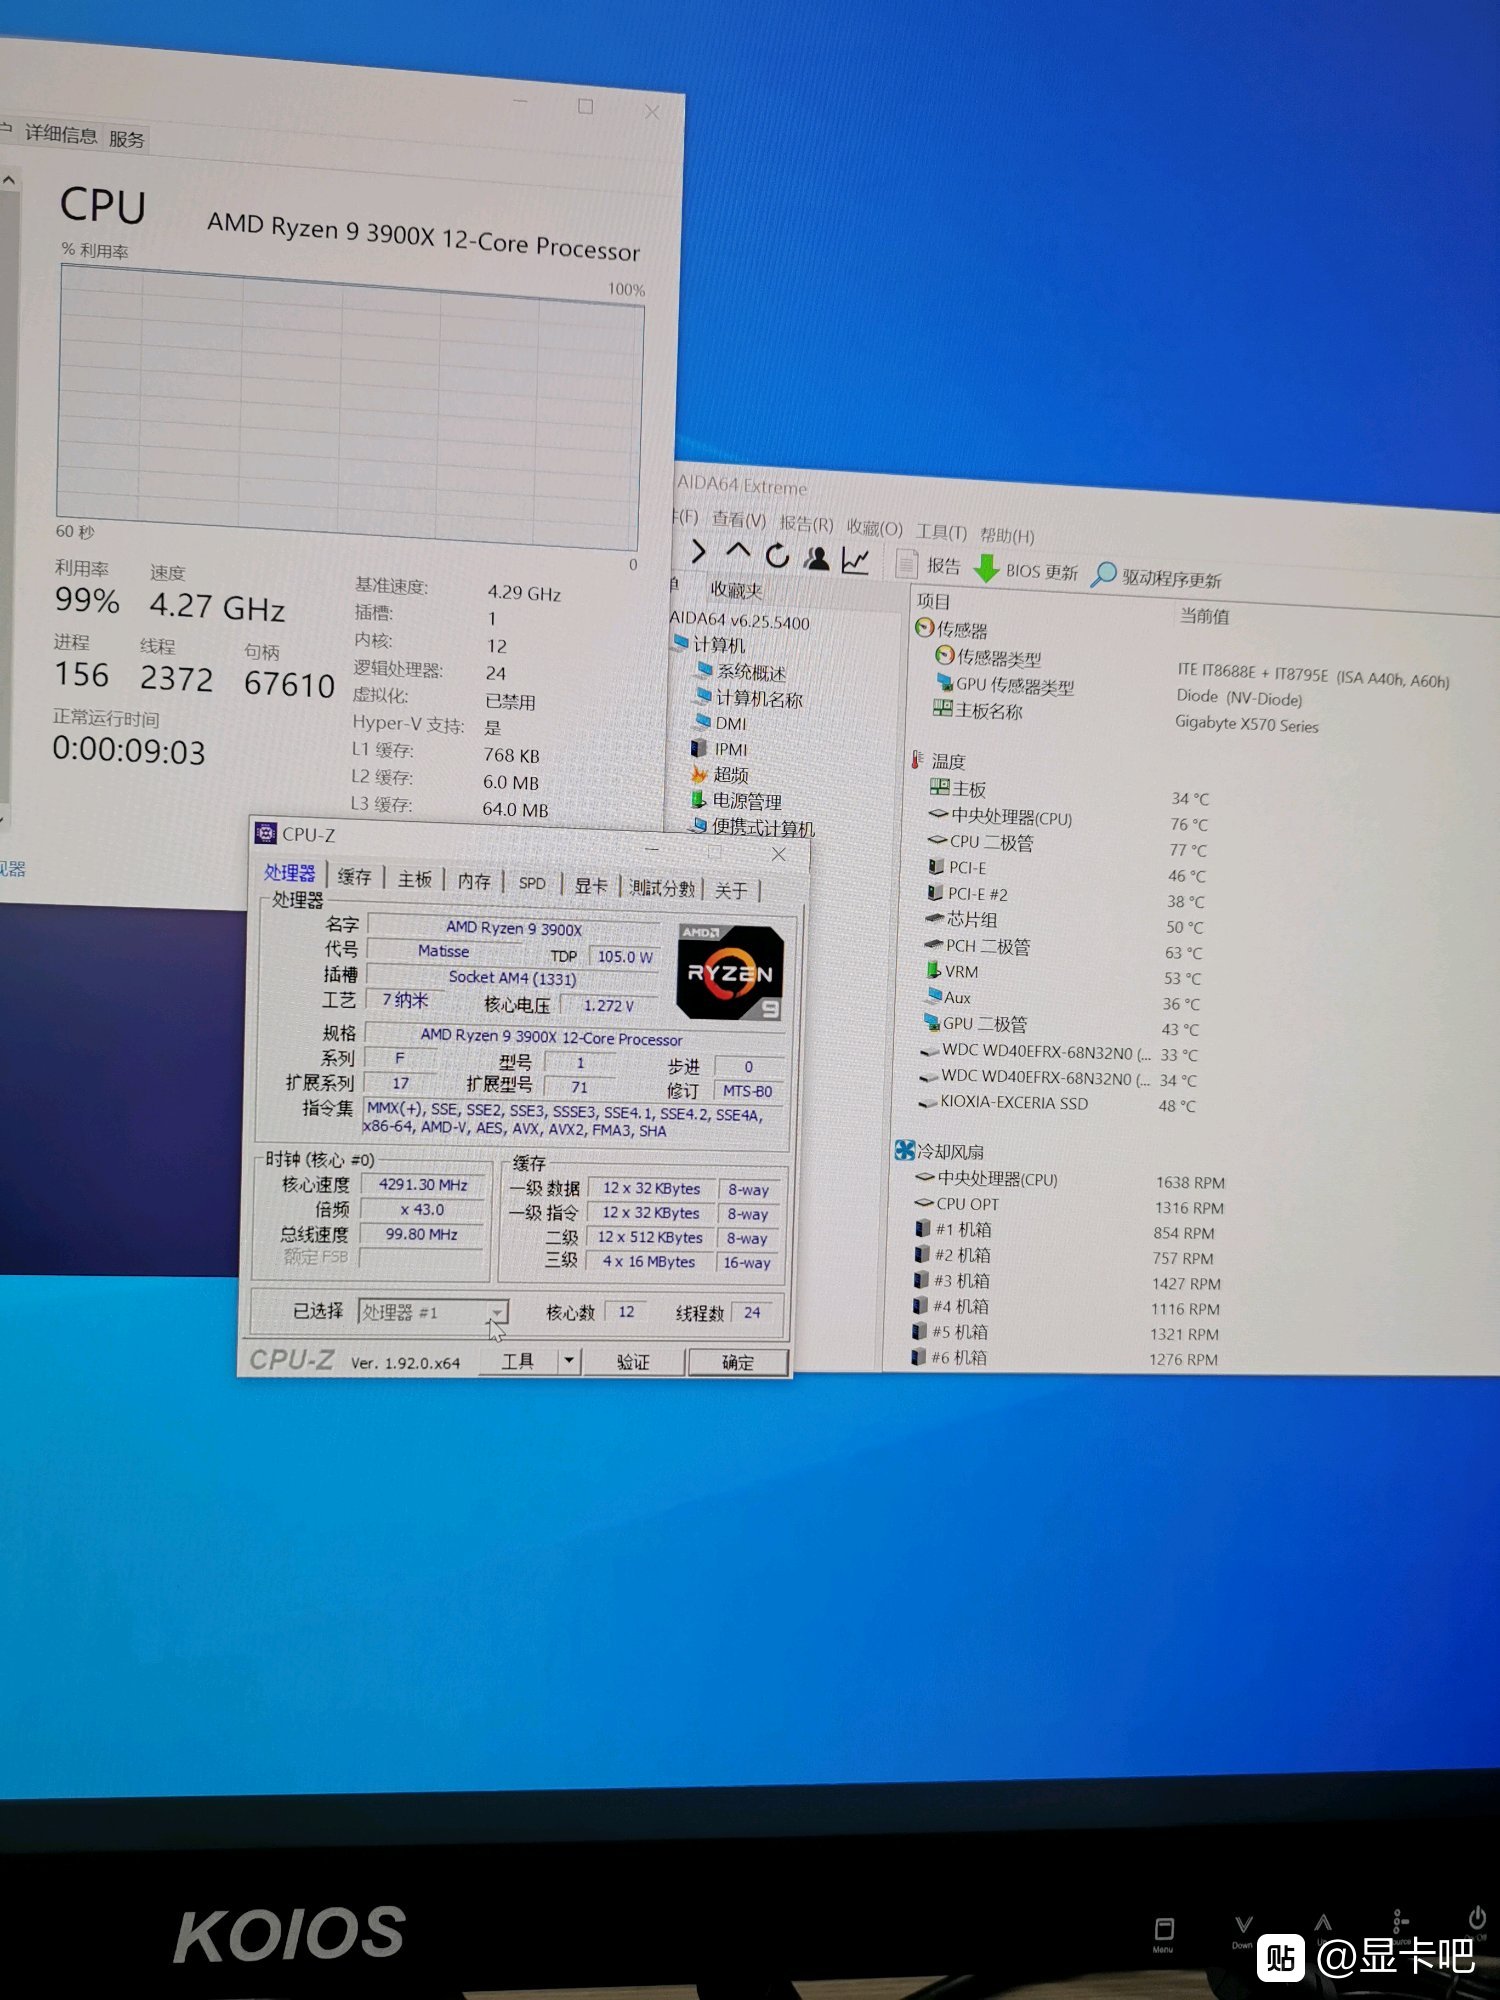Select IPMI item in AIDA64 tree
The width and height of the screenshot is (1500, 2000).
tap(720, 749)
